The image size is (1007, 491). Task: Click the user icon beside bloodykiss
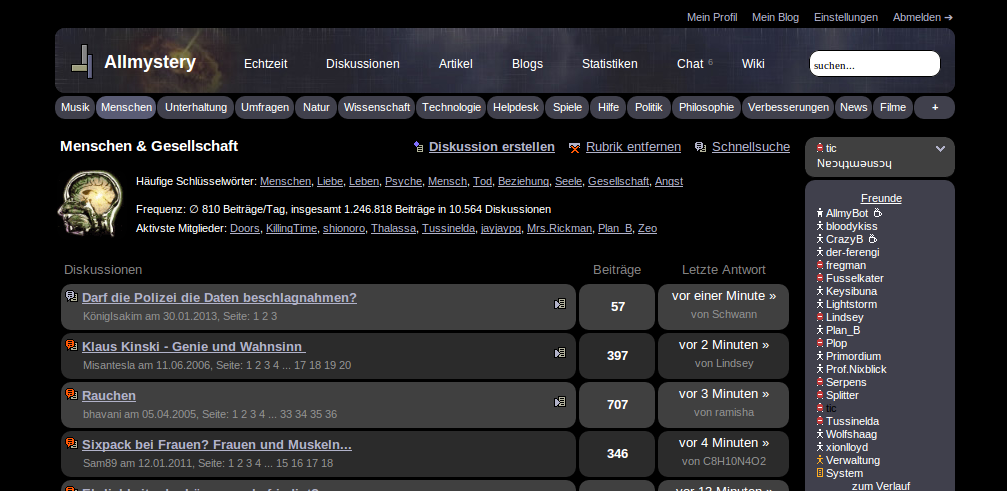[x=820, y=226]
